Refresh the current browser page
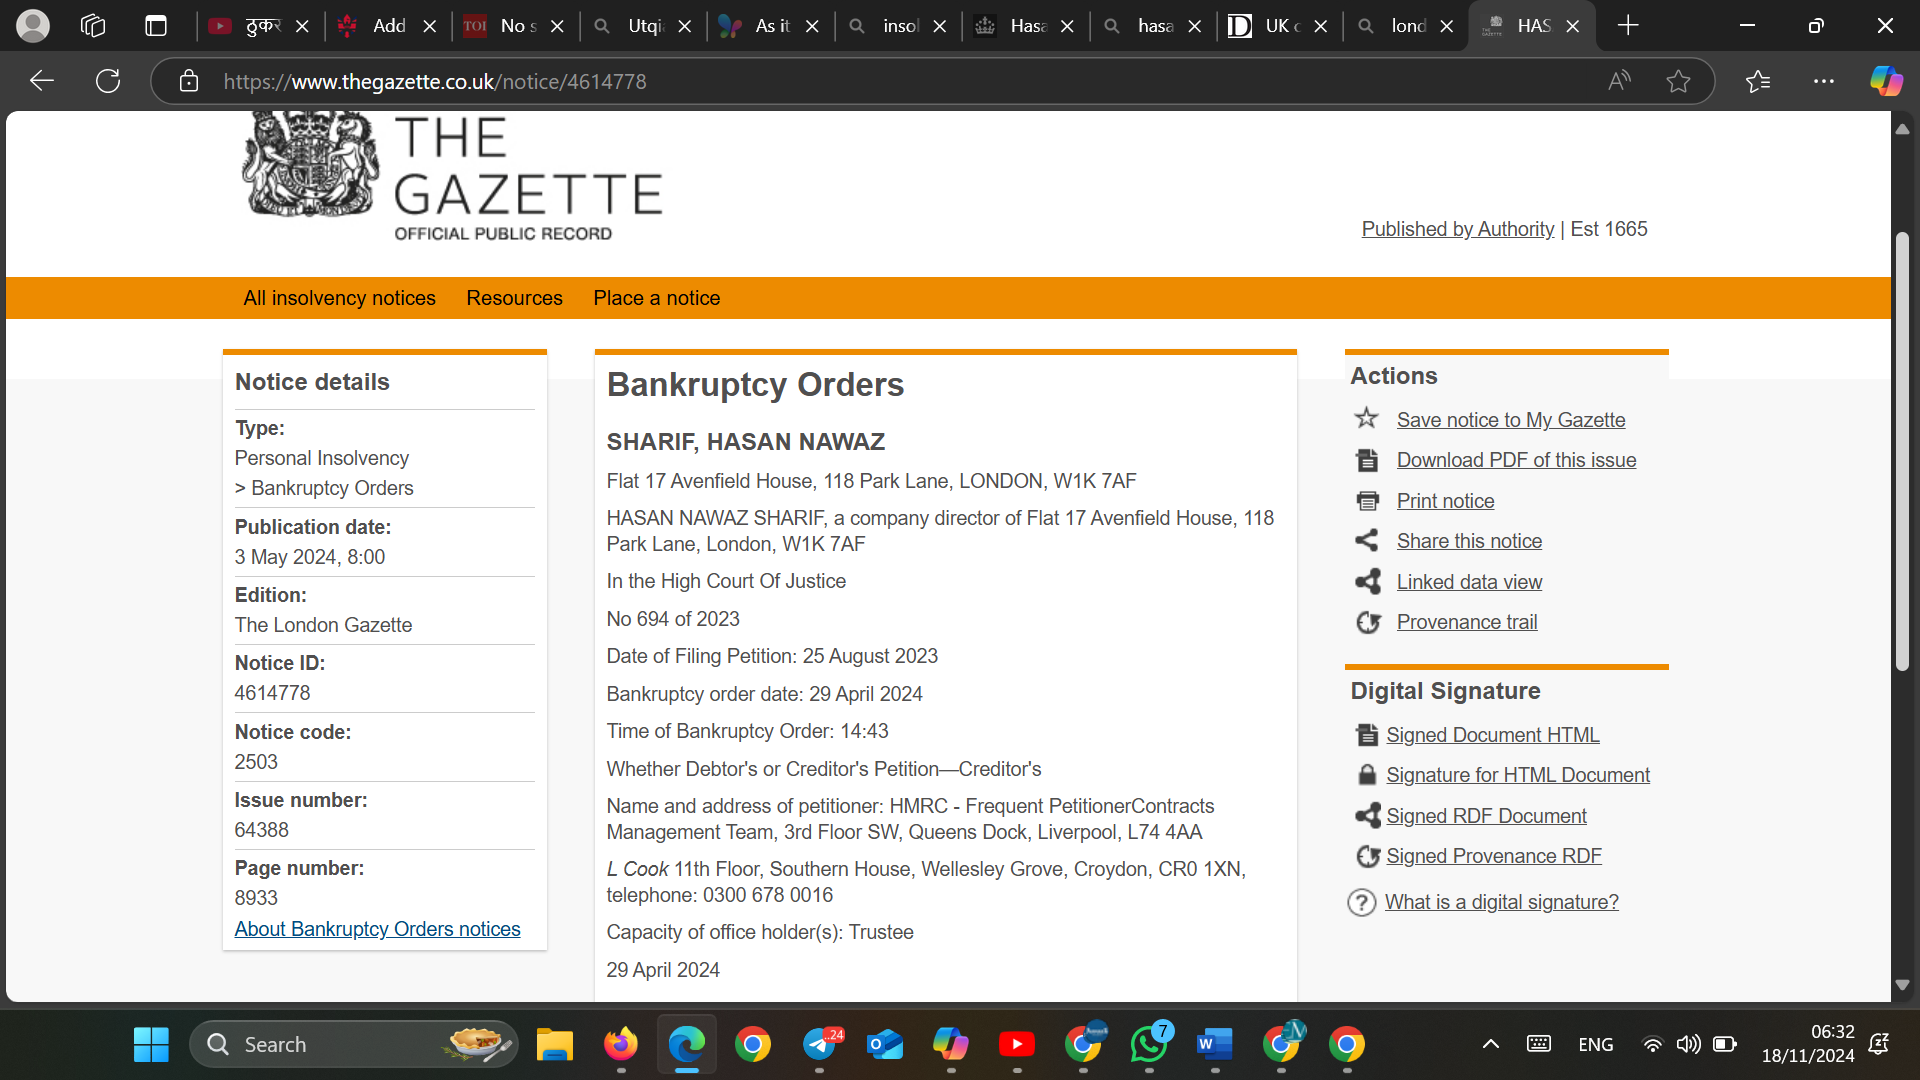This screenshot has width=1920, height=1080. [108, 81]
